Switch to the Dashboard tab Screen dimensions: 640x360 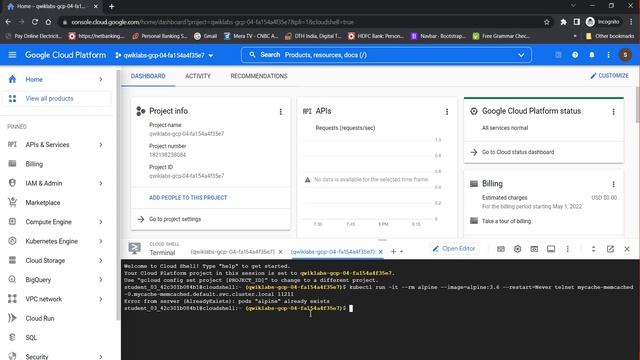click(x=148, y=76)
